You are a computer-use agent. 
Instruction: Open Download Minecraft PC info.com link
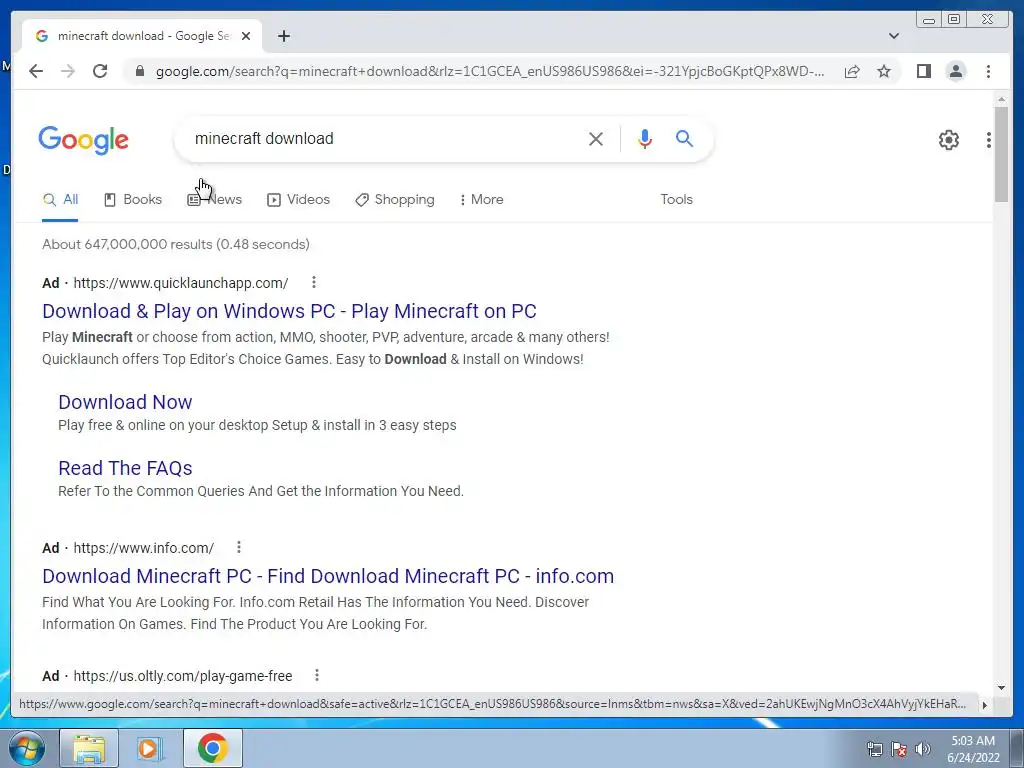328,576
